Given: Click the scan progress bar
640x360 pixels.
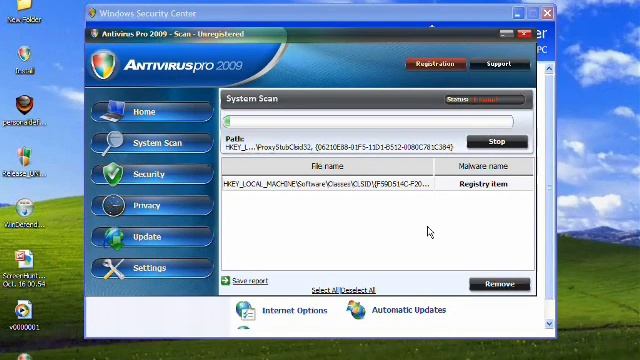Looking at the screenshot, I should [368, 121].
